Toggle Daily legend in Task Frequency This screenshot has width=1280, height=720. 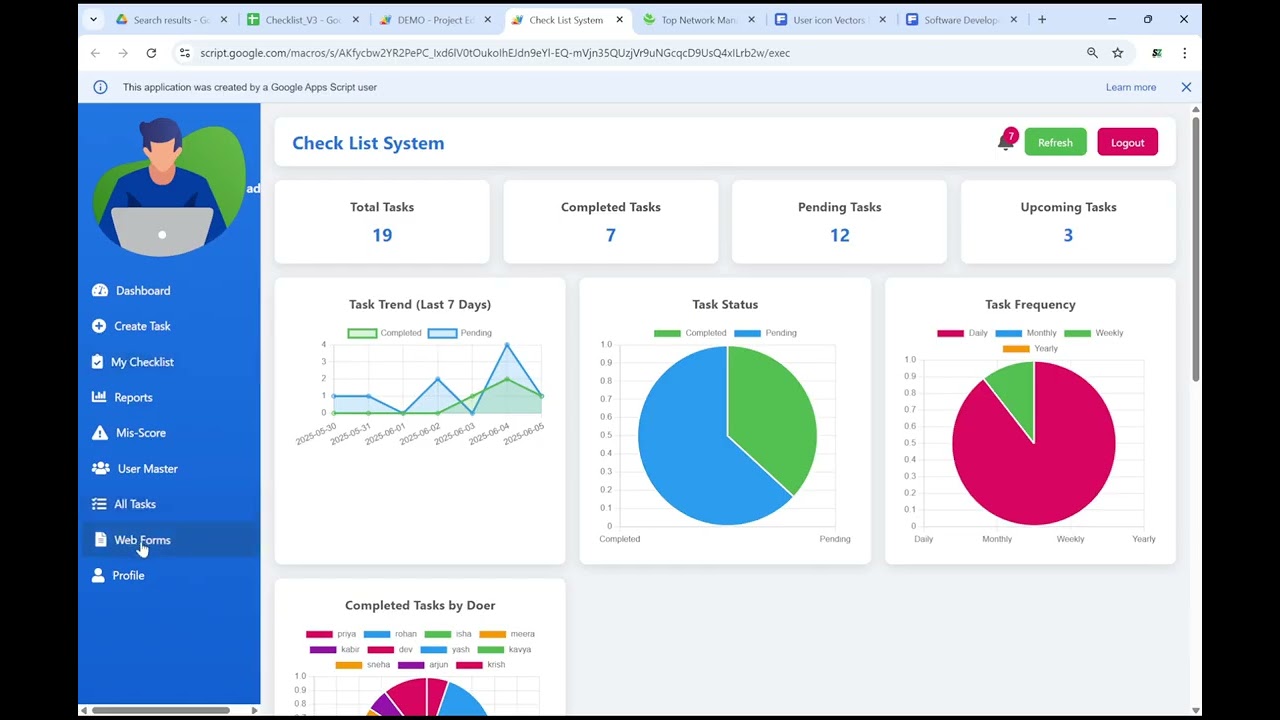[x=962, y=333]
